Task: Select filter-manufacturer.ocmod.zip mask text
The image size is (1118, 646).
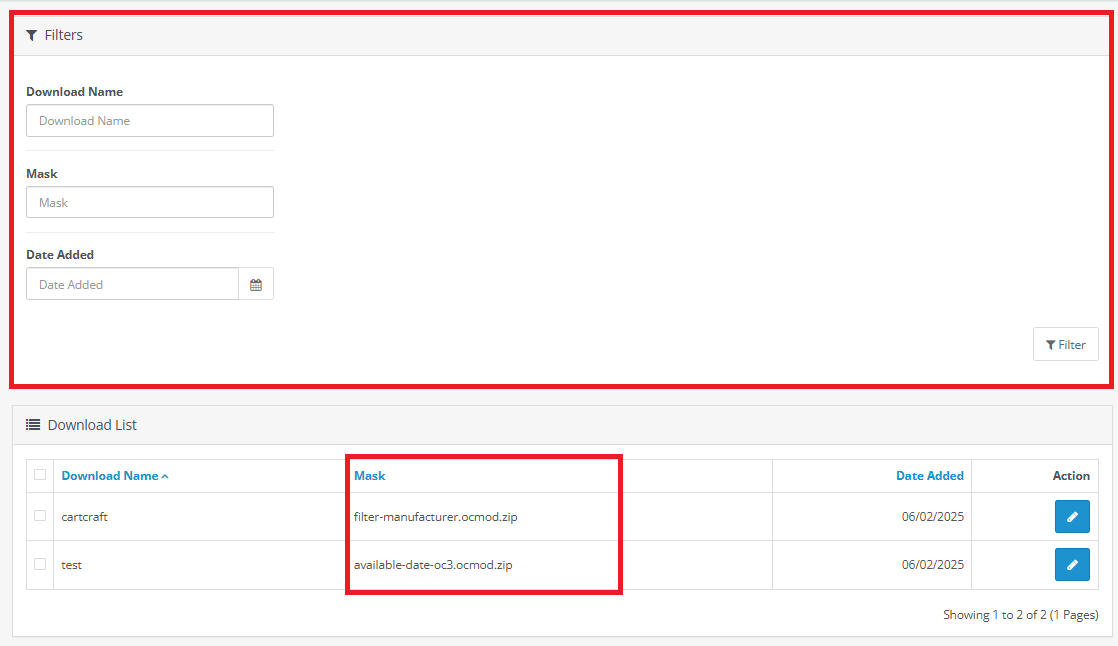Action: [x=435, y=517]
